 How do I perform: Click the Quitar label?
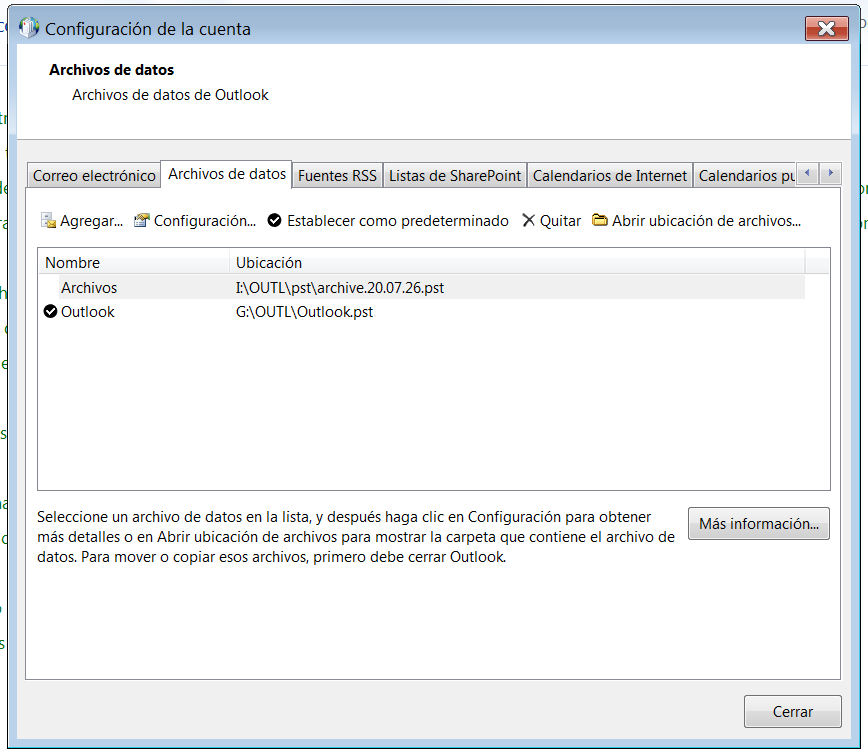pyautogui.click(x=560, y=221)
